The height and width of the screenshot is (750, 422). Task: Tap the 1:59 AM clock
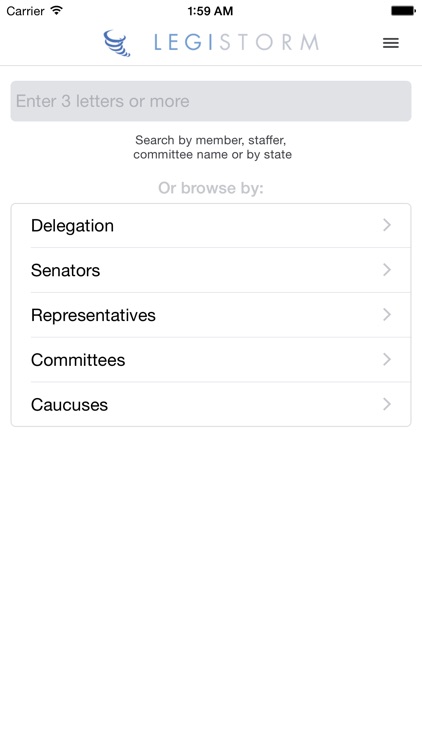[x=210, y=11]
